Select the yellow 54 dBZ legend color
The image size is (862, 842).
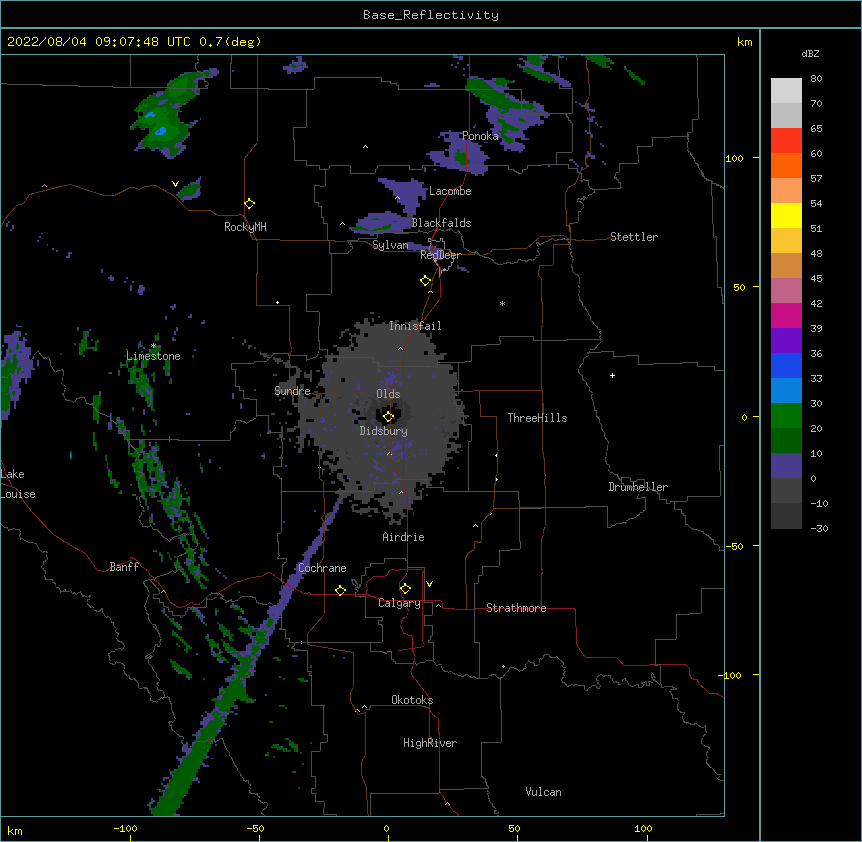click(786, 215)
